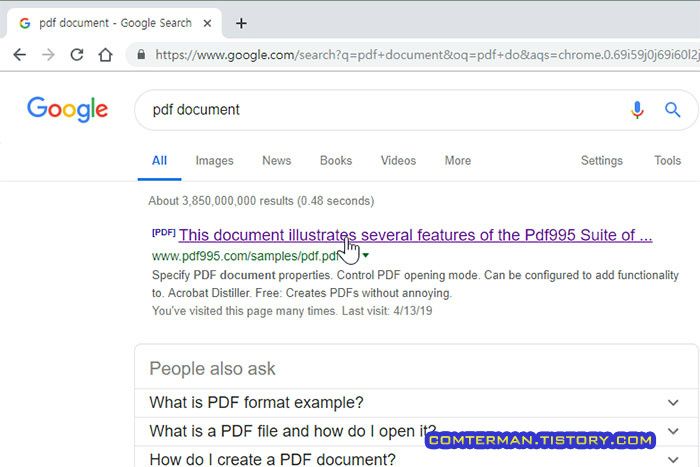Click the magnifying glass search button
The width and height of the screenshot is (700, 467).
[672, 109]
